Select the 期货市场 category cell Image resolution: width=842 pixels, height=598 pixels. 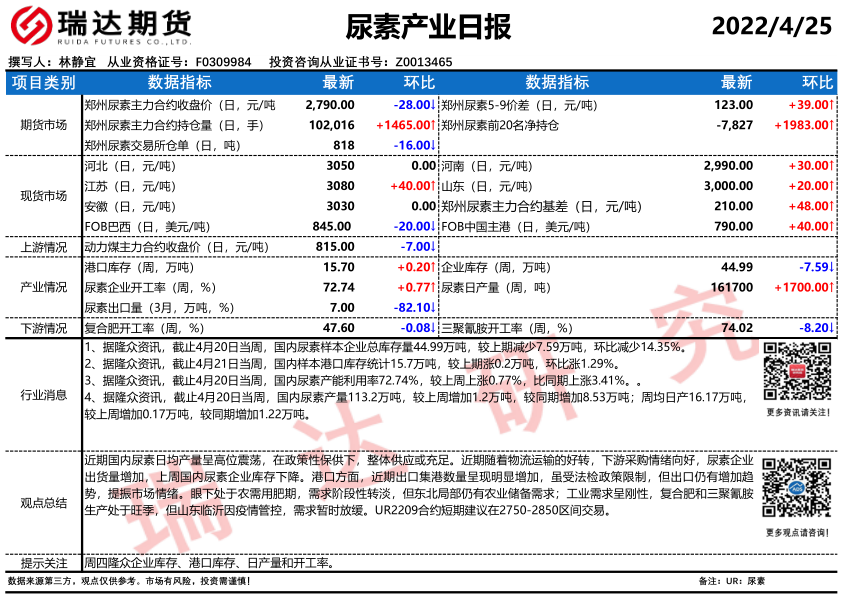point(42,125)
